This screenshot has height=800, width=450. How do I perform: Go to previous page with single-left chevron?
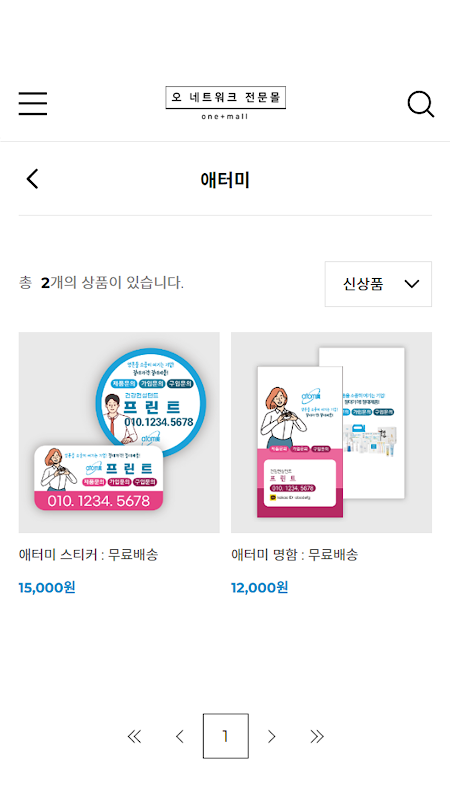(179, 736)
